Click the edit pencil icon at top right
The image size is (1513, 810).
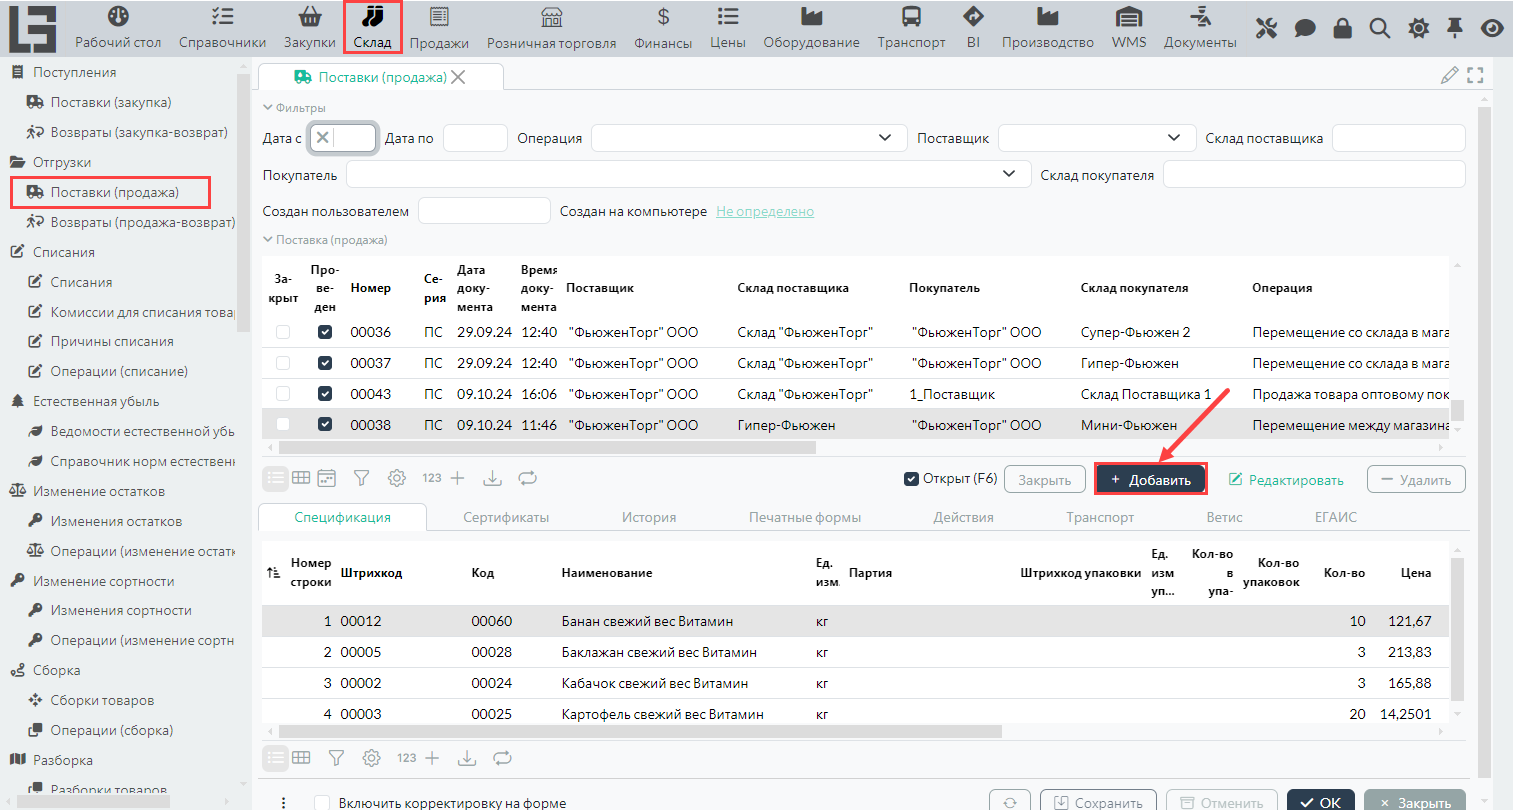pyautogui.click(x=1448, y=75)
